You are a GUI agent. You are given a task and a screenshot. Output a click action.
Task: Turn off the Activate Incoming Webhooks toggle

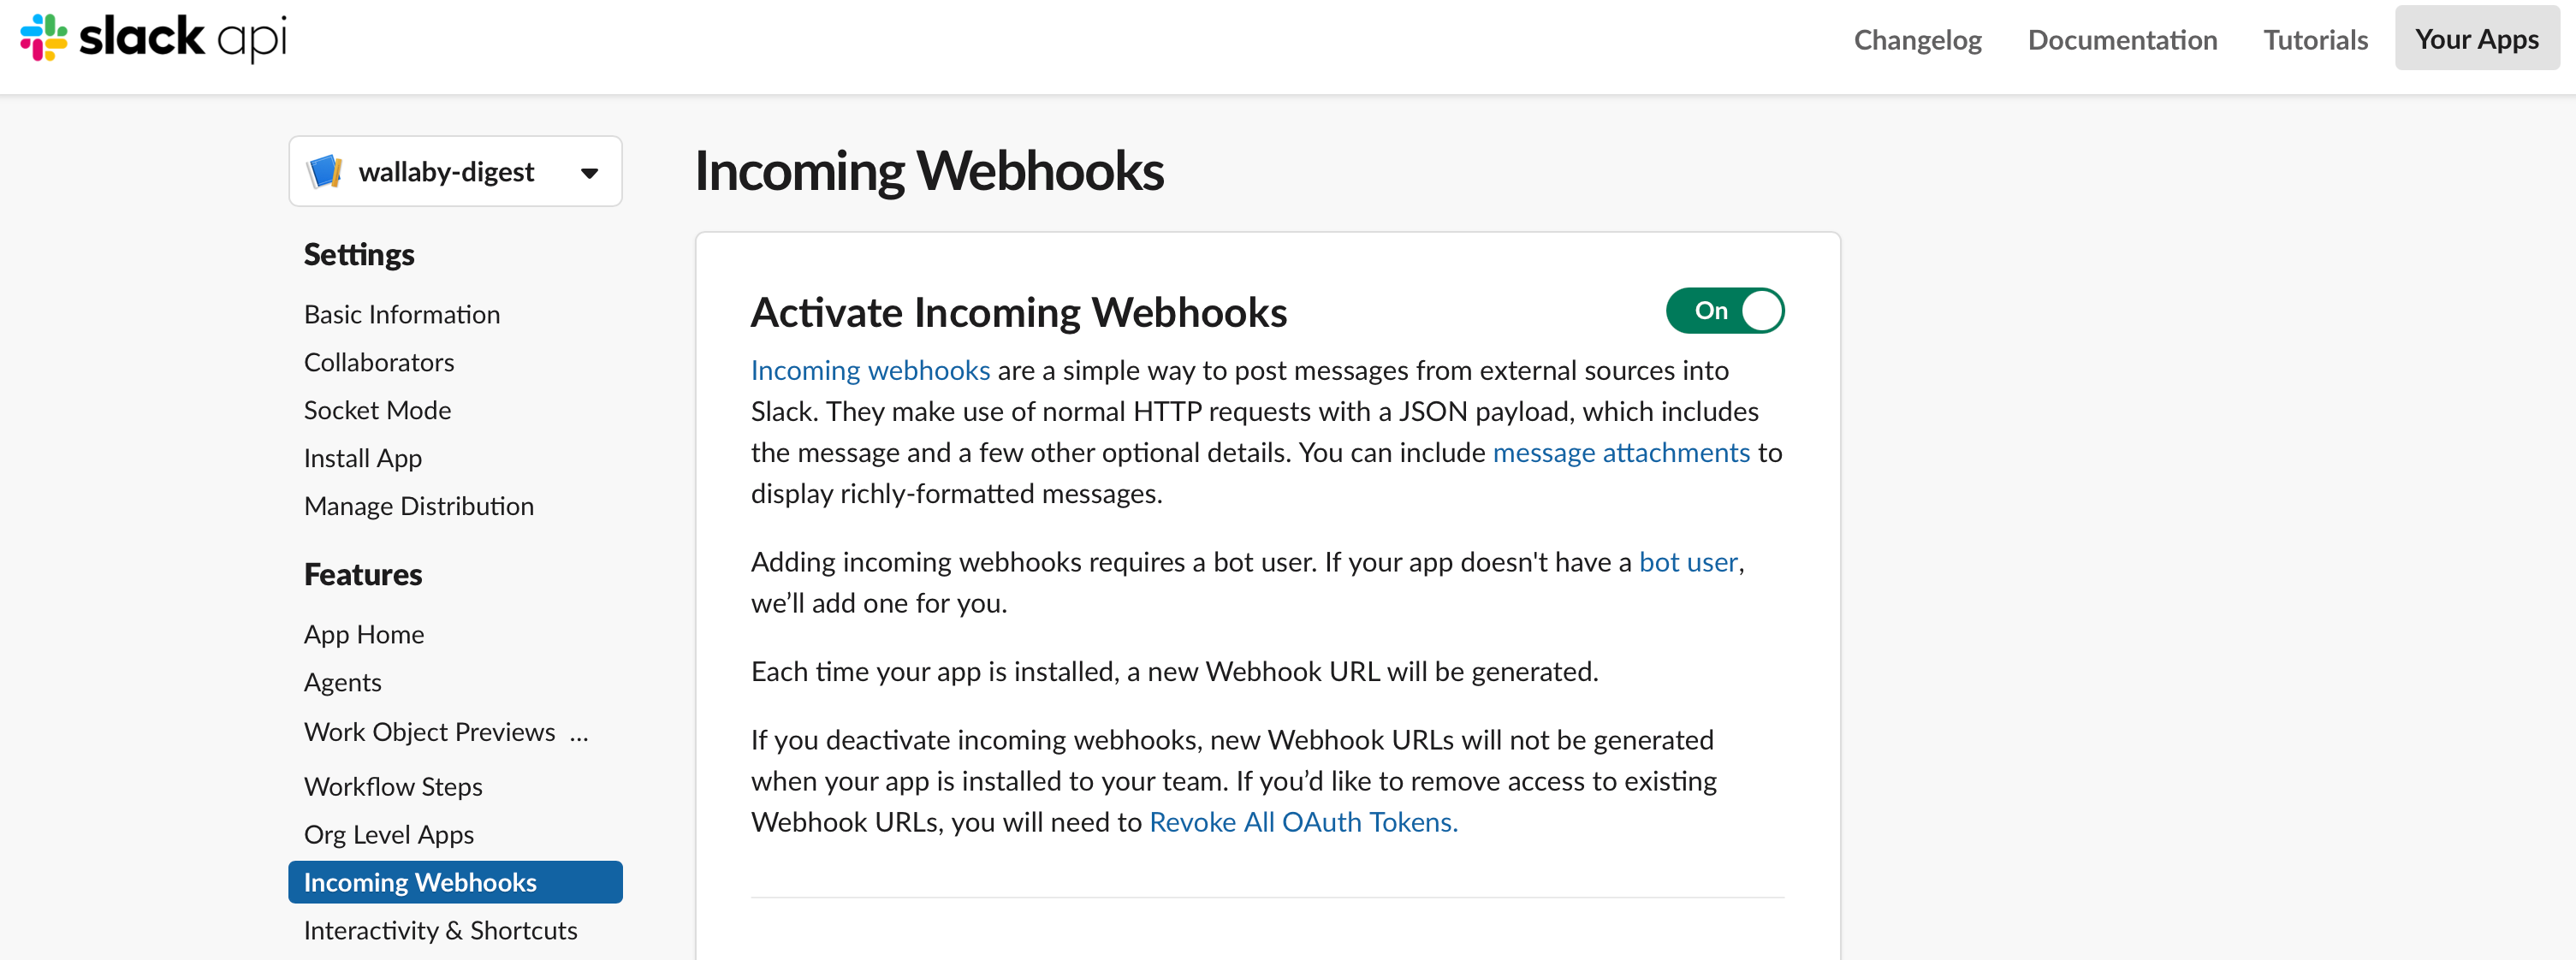(x=1724, y=311)
